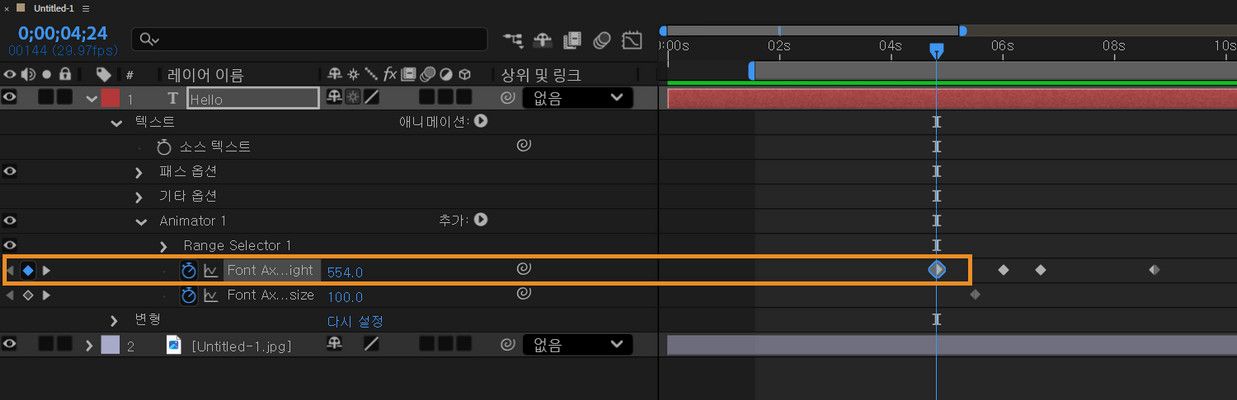Click the 3D layer cube column header
Screen dimensions: 1237x400
coord(466,75)
